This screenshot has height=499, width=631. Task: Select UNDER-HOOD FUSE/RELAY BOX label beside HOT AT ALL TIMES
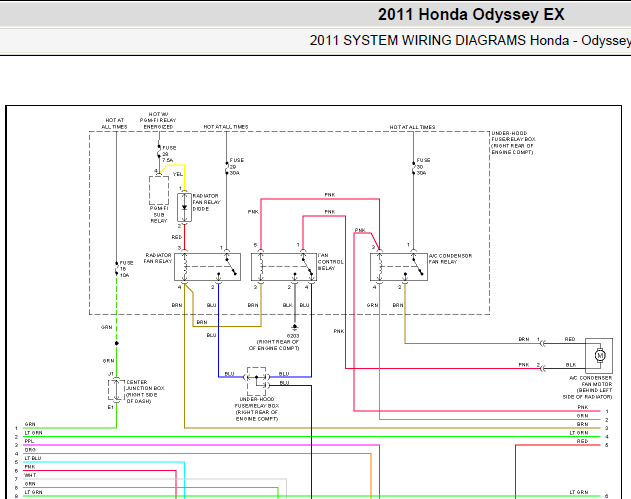(513, 142)
